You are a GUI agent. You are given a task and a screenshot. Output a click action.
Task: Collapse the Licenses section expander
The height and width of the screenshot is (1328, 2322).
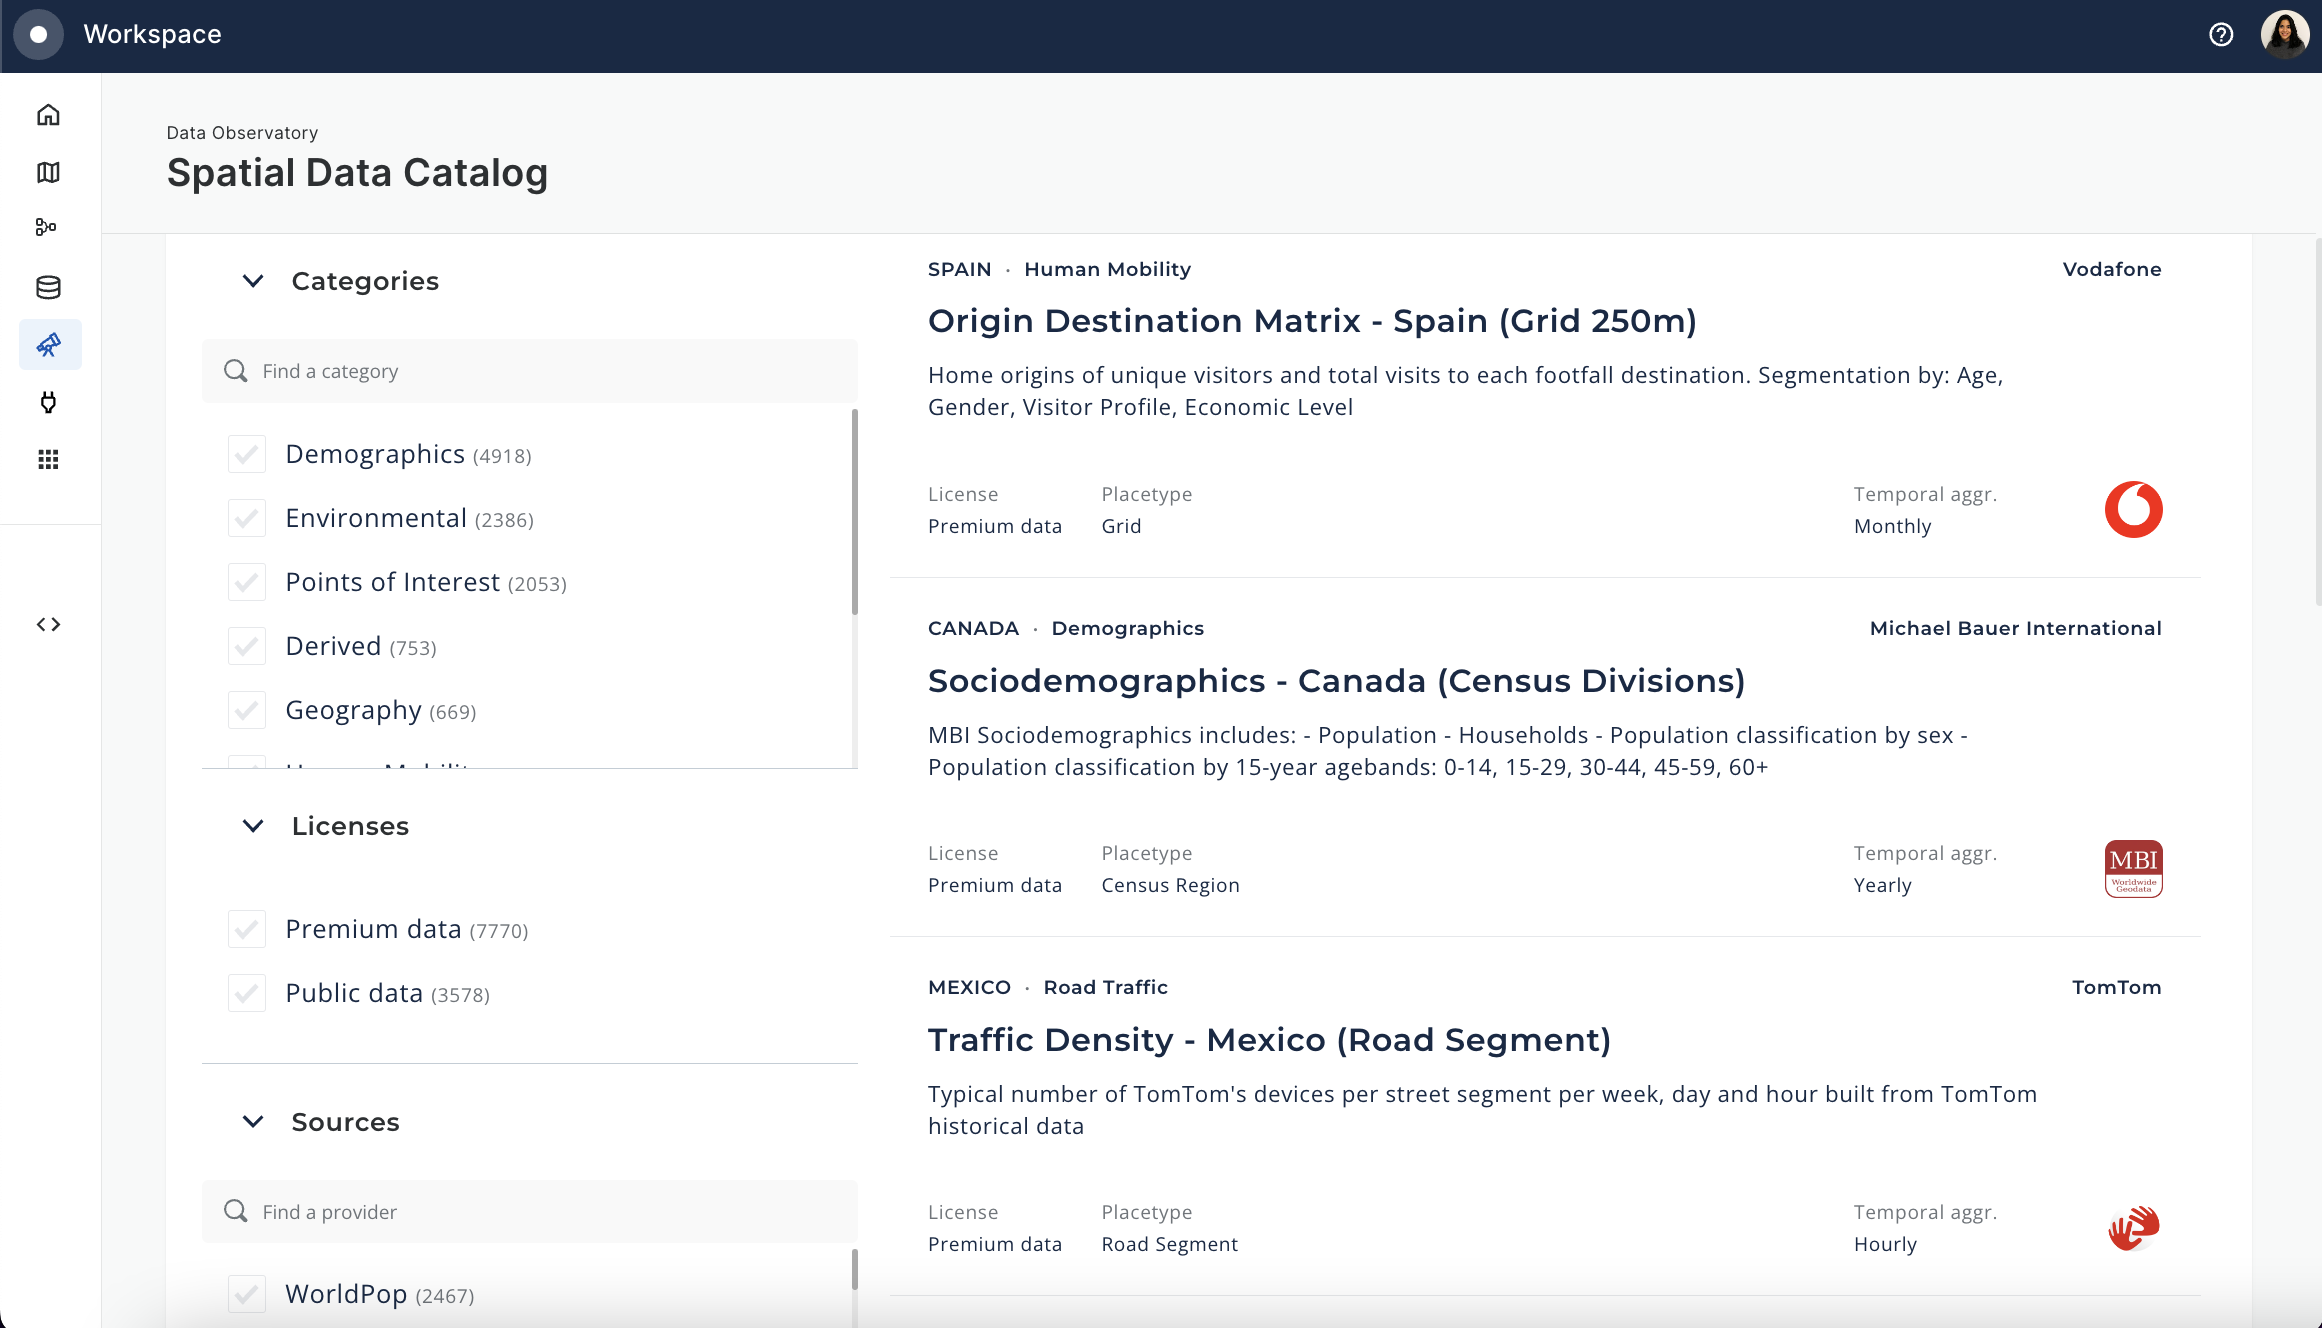pos(250,826)
